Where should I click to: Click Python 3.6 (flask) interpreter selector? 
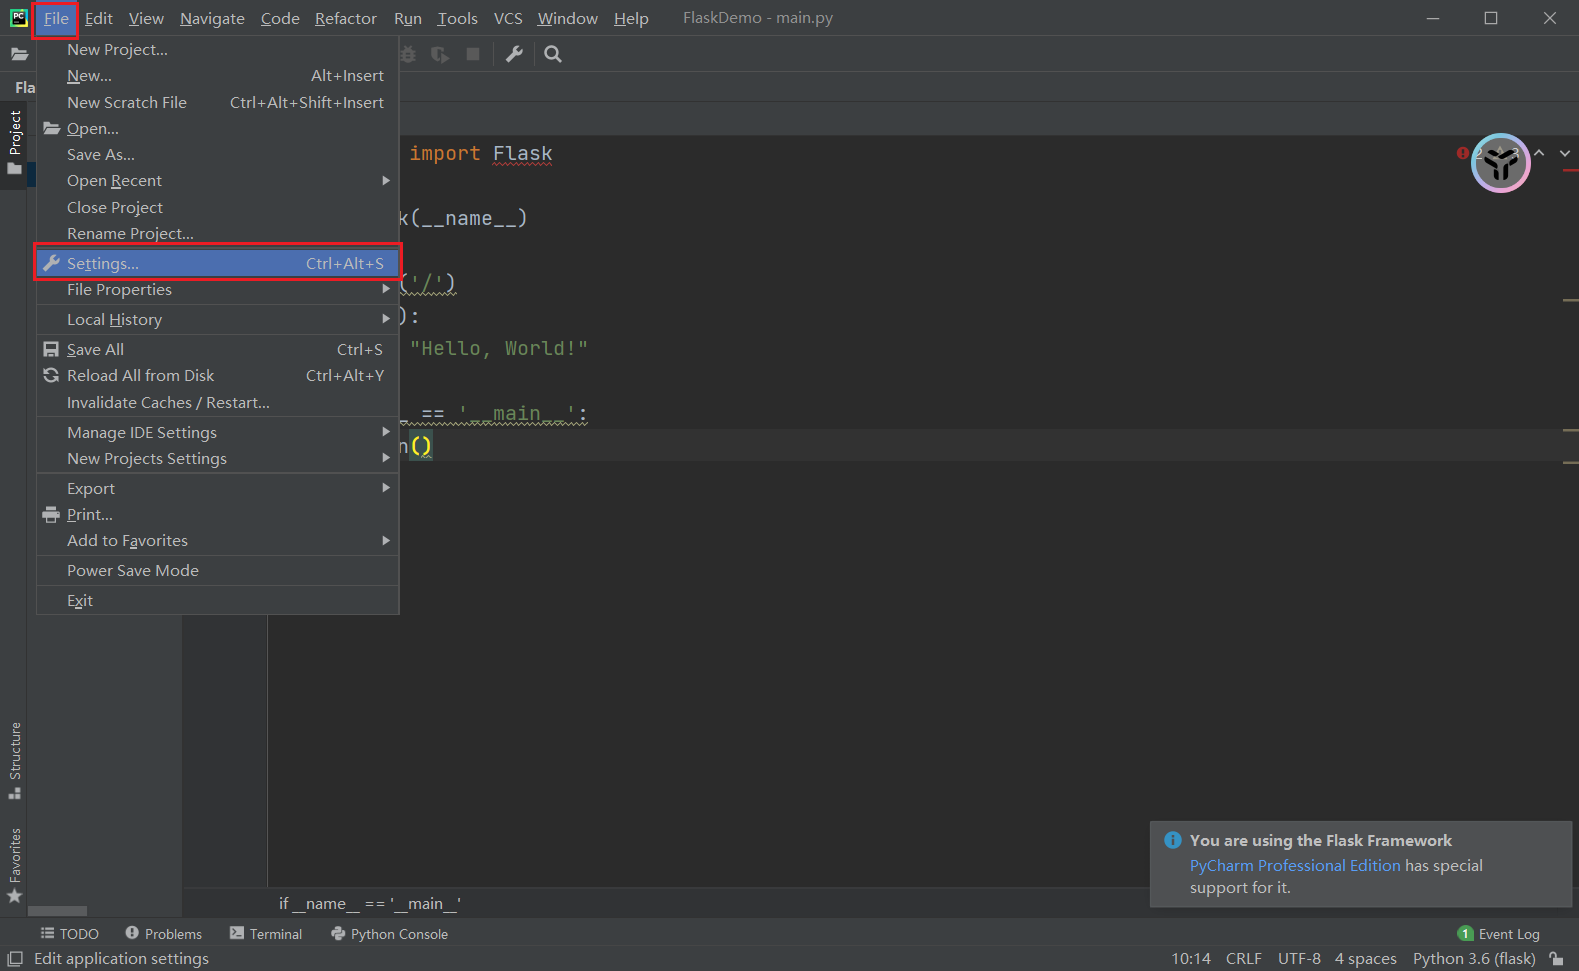click(1474, 959)
